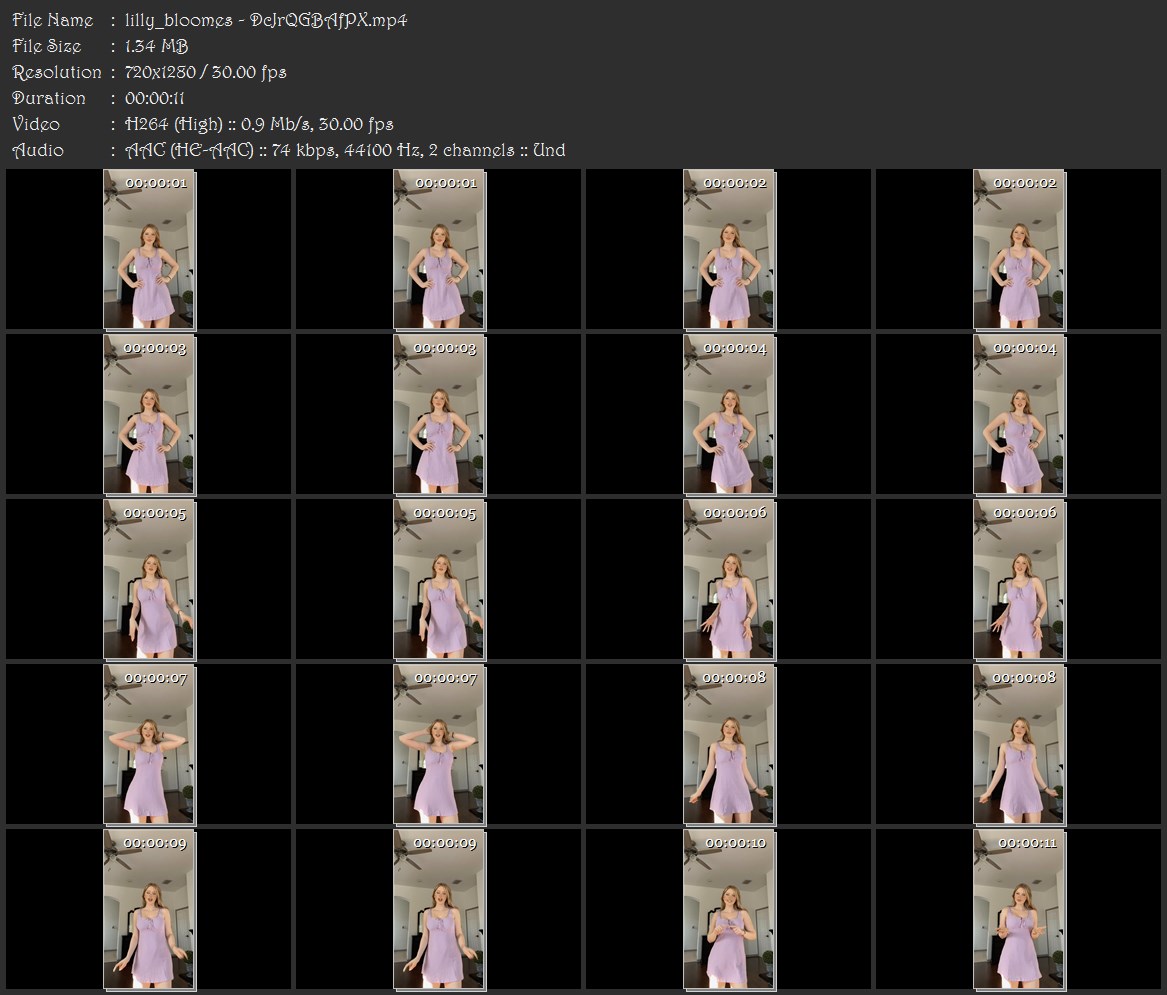Click the 'Duration' label
The height and width of the screenshot is (995, 1167).
[49, 98]
